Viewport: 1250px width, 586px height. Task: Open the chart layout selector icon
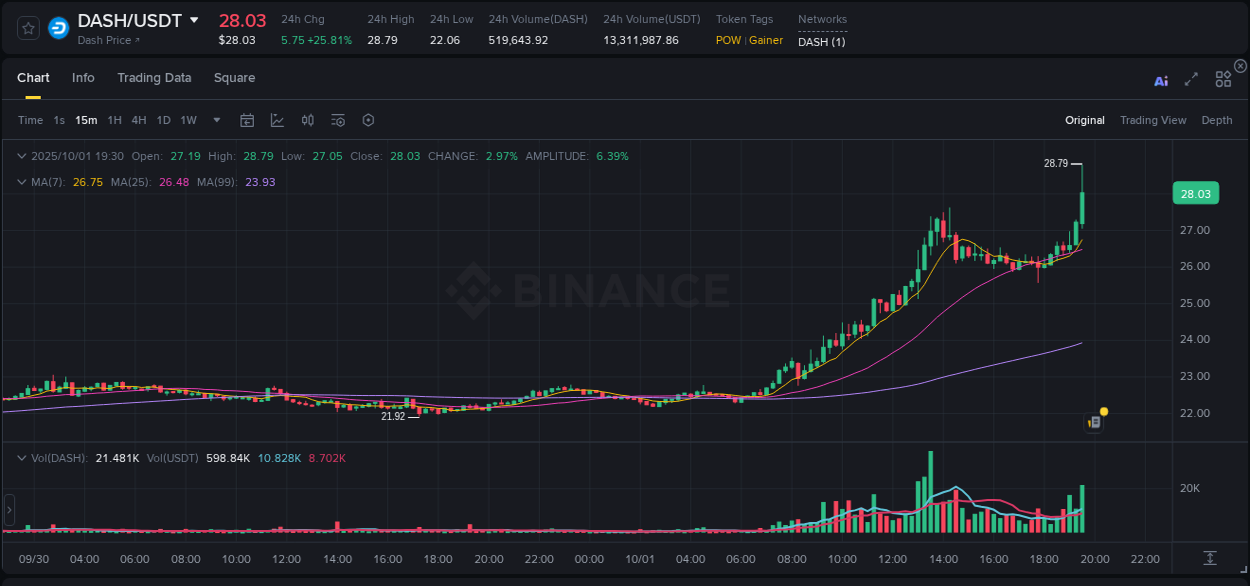[x=1223, y=78]
